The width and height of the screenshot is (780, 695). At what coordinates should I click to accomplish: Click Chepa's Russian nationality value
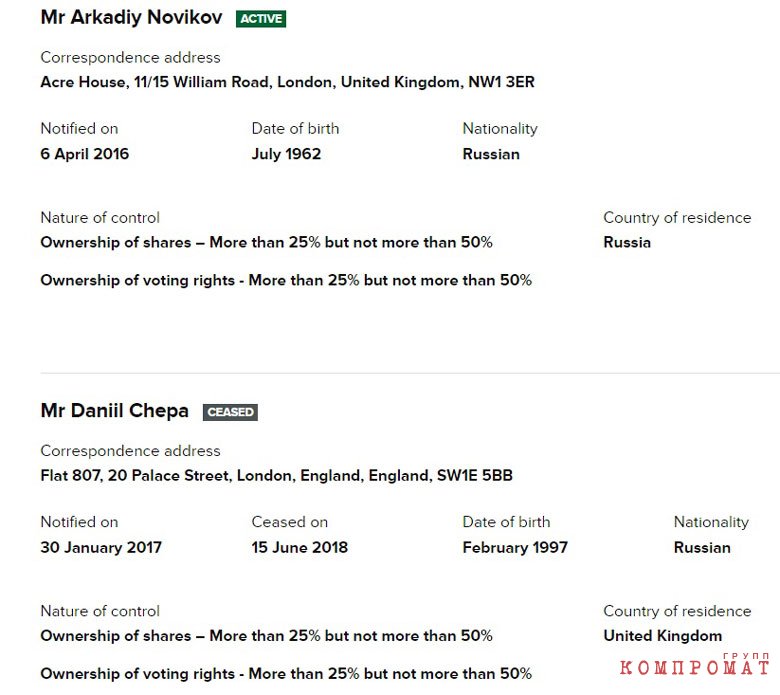tap(702, 548)
